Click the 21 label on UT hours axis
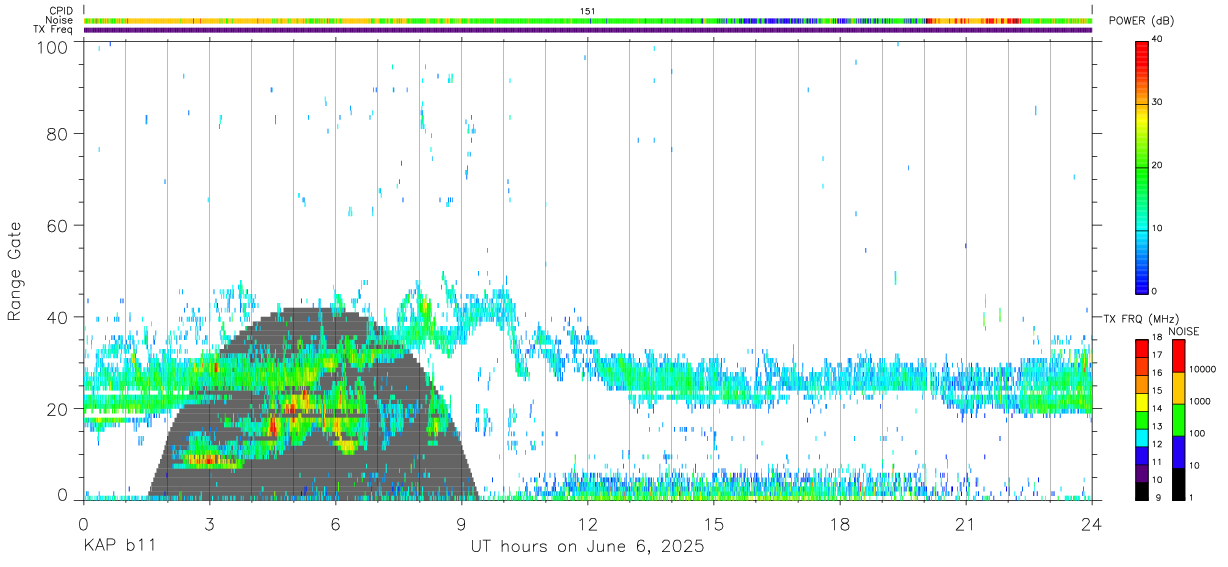 966,525
